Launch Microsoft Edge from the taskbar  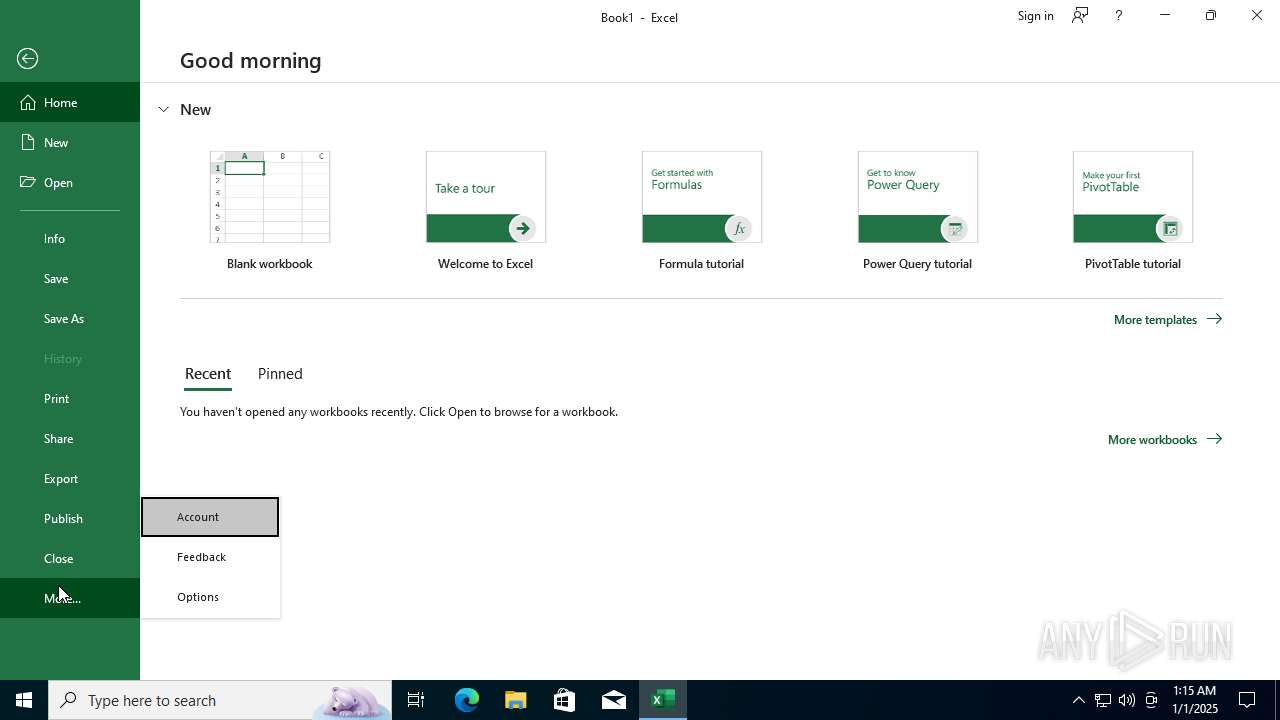(x=467, y=700)
